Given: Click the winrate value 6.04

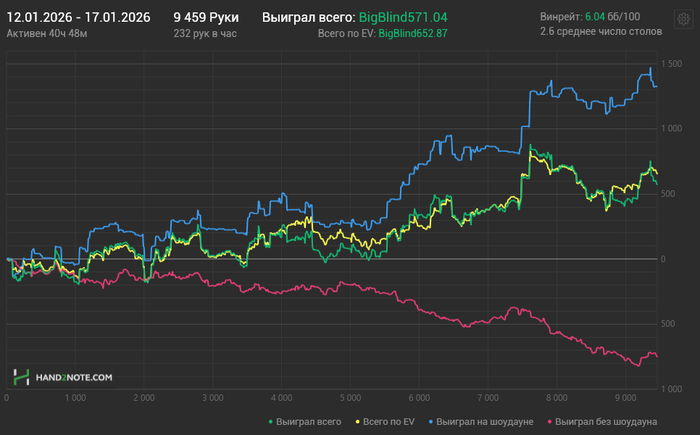Looking at the screenshot, I should coord(595,17).
